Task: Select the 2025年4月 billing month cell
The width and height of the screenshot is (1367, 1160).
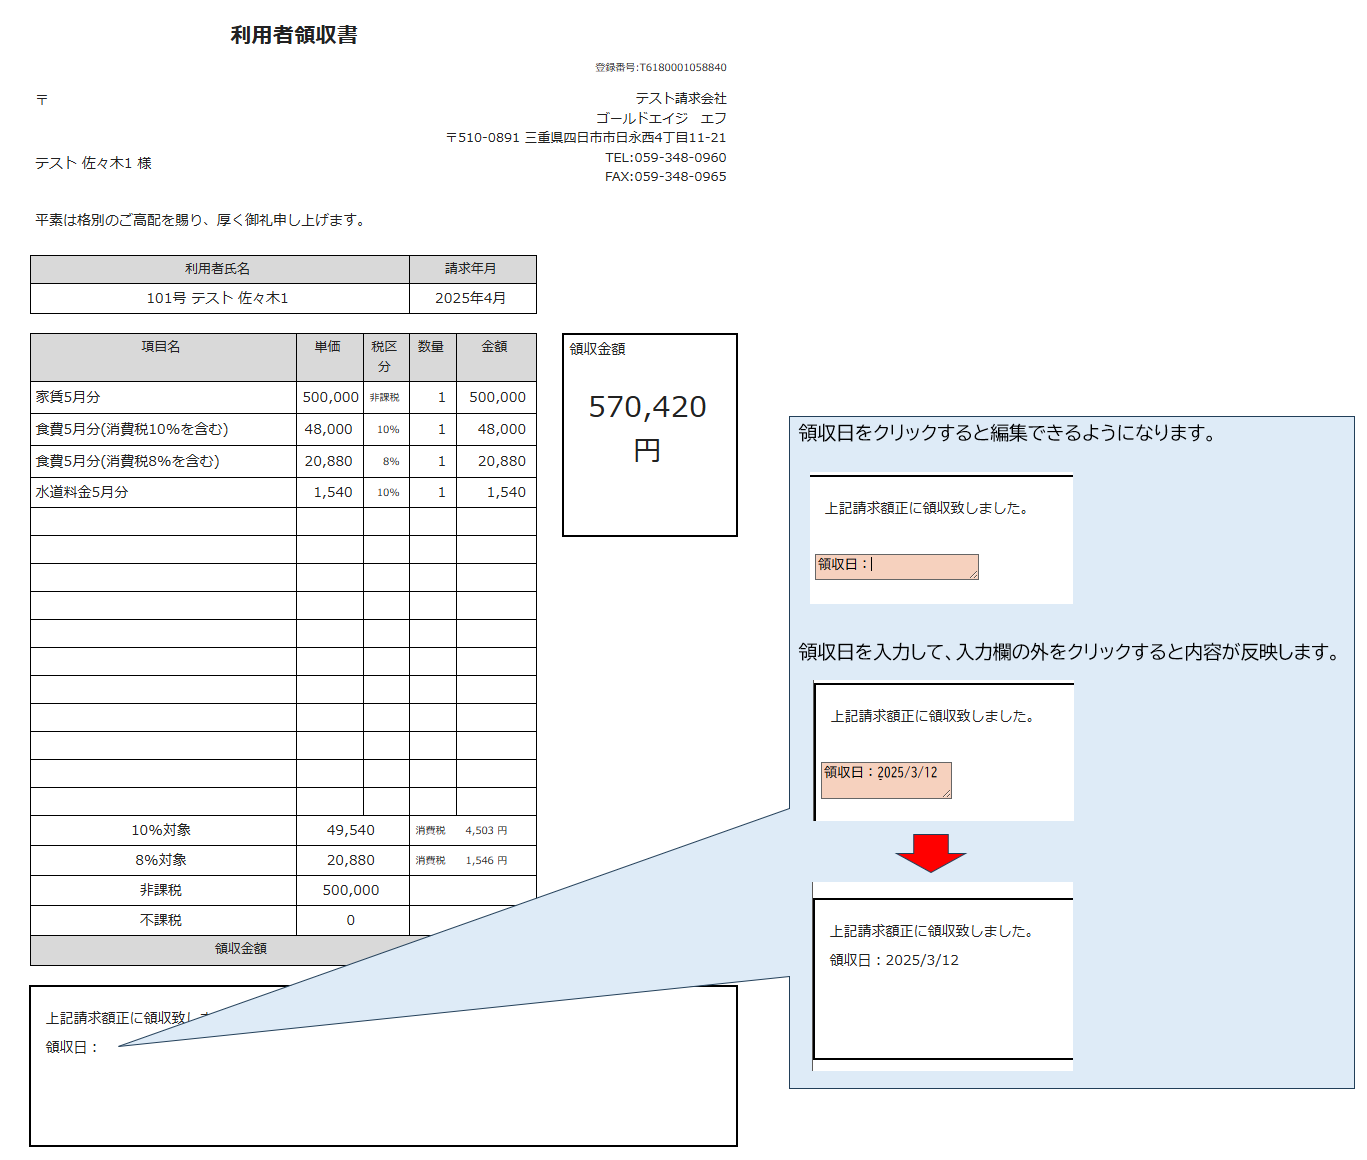Action: point(471,298)
